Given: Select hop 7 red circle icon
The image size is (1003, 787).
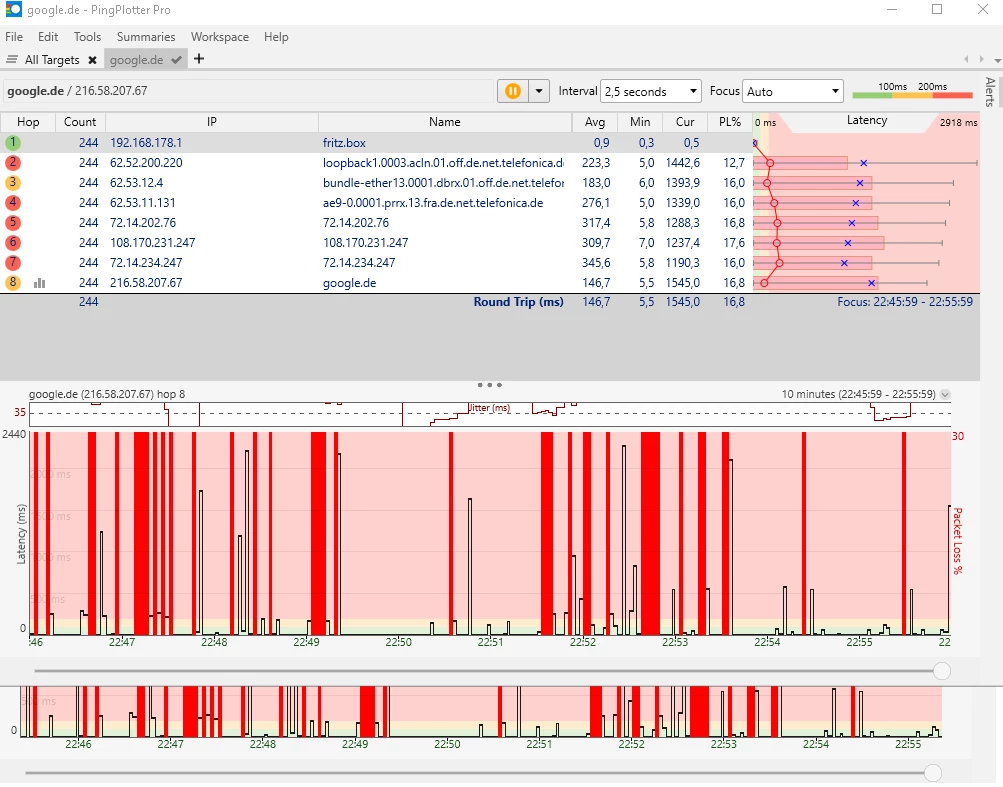Looking at the screenshot, I should [13, 262].
